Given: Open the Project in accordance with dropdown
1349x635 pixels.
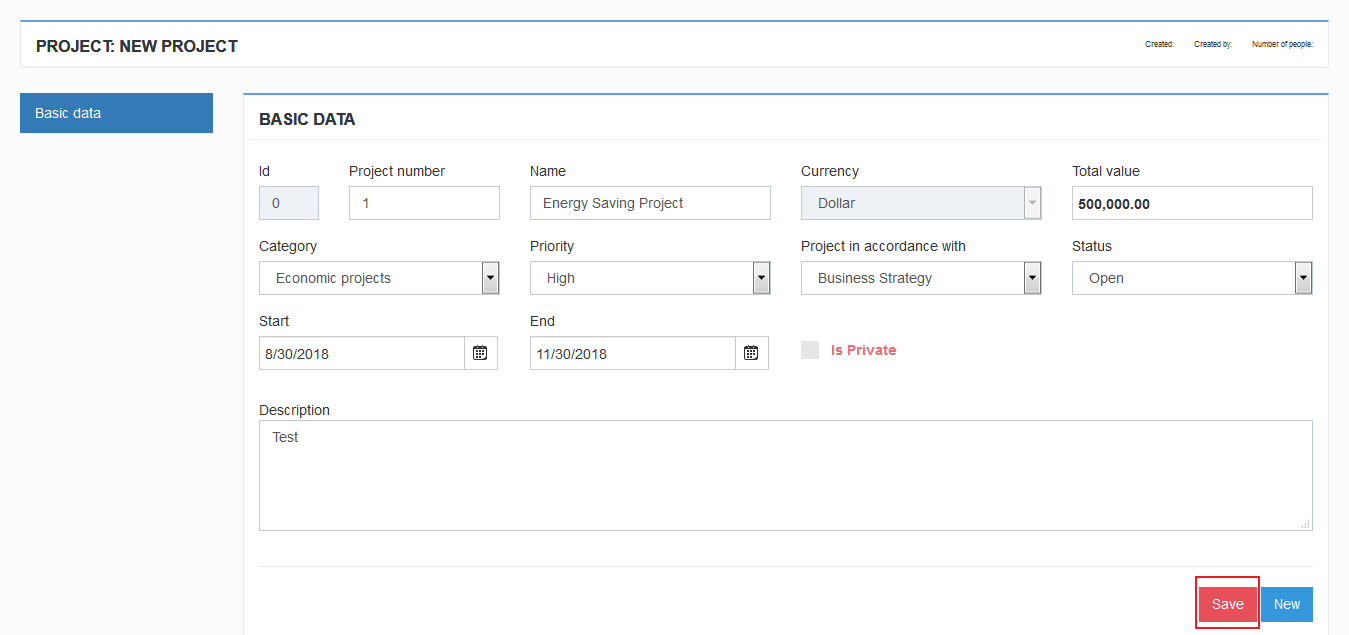Looking at the screenshot, I should [x=921, y=278].
